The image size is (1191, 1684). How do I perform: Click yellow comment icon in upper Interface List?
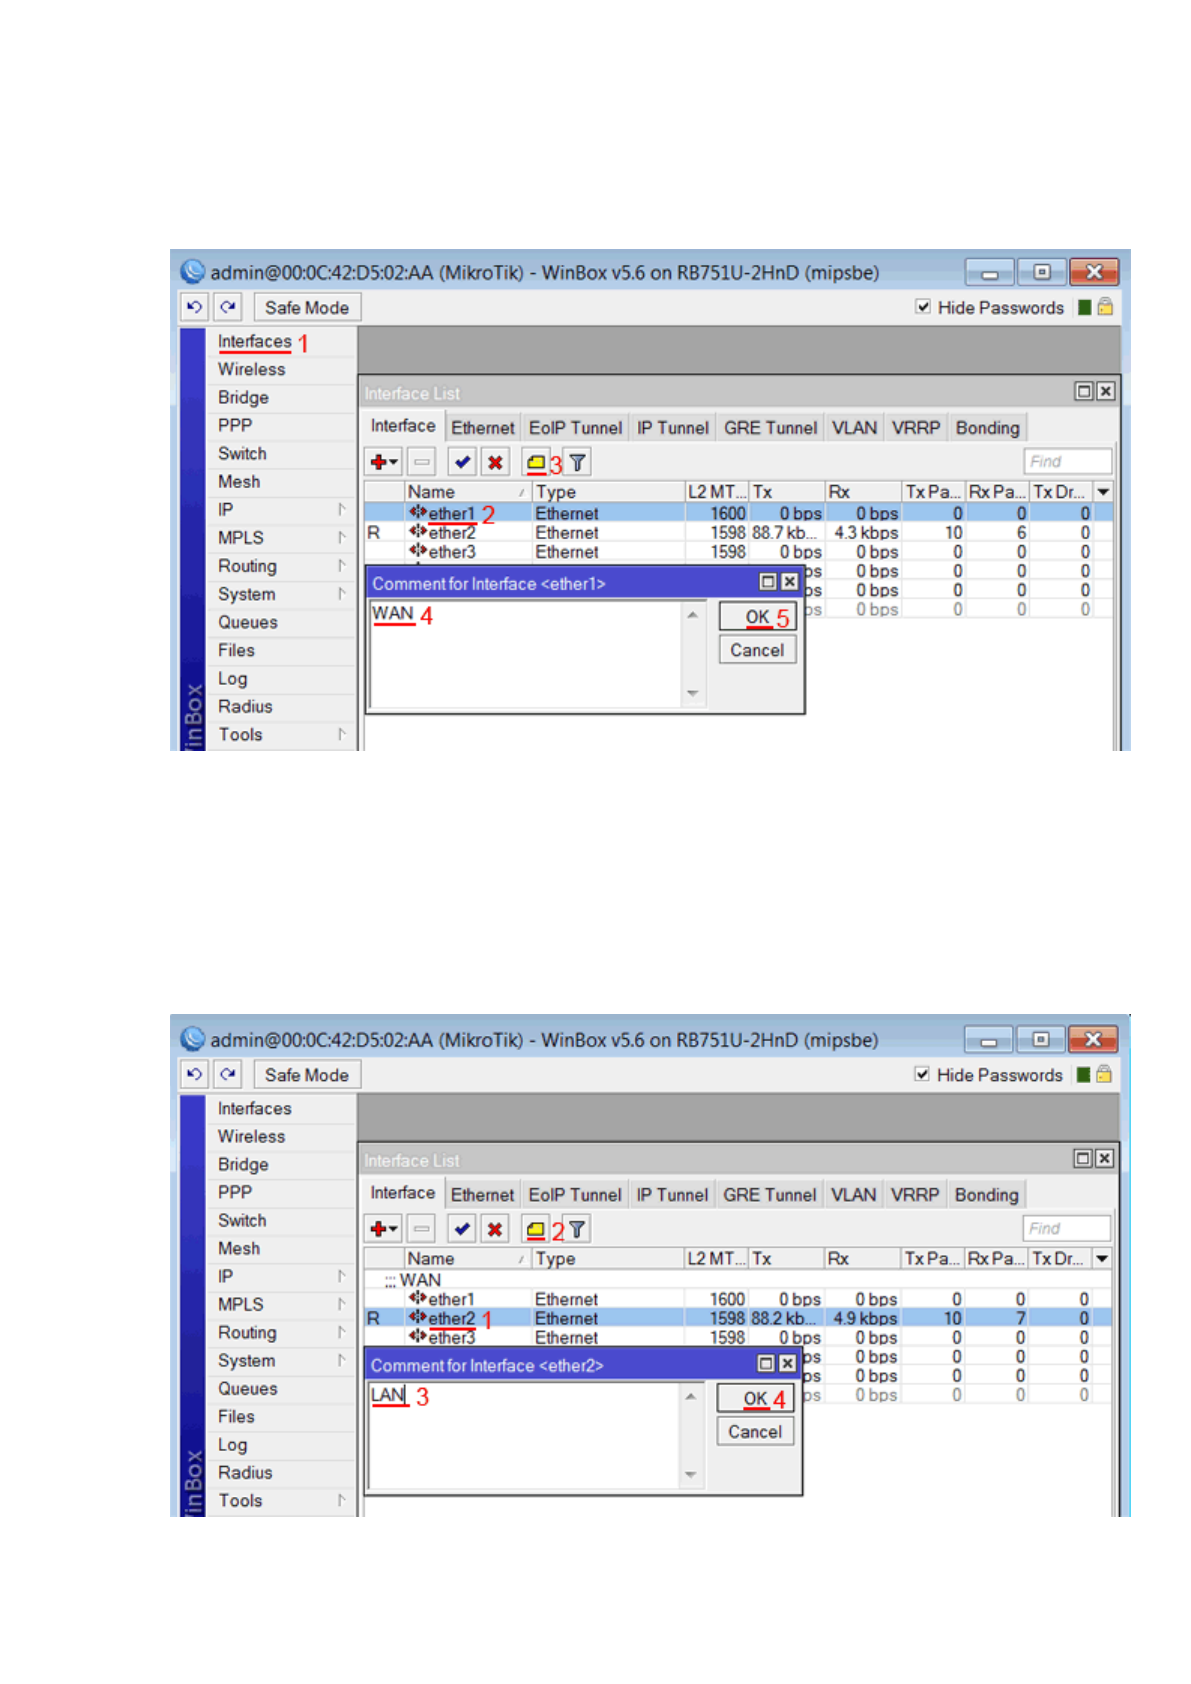click(536, 462)
